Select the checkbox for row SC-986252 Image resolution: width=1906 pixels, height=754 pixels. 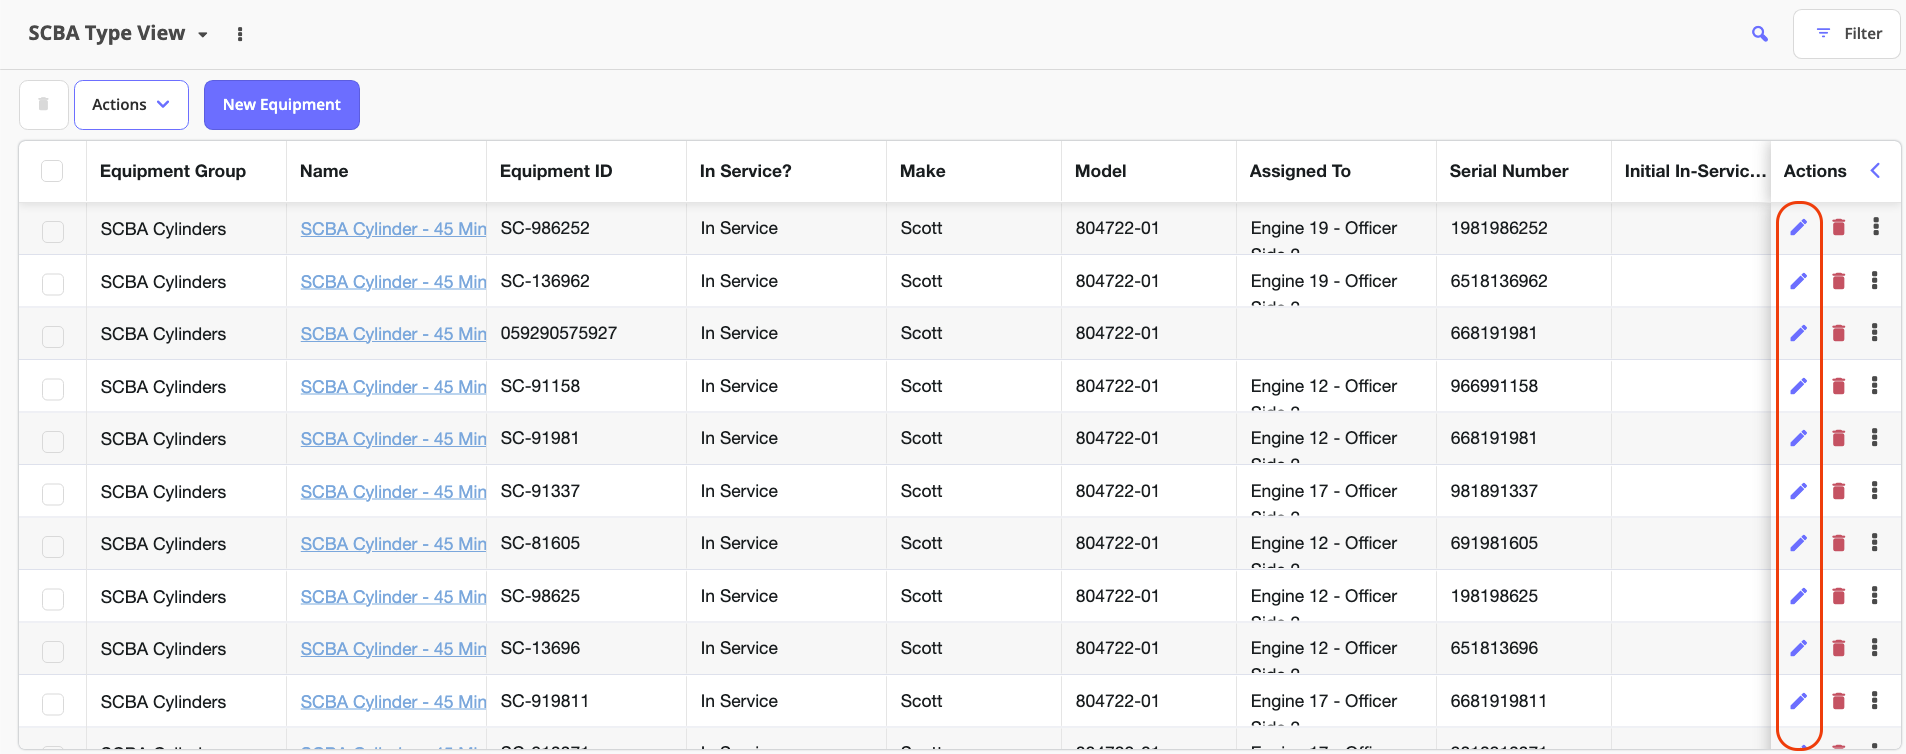[x=53, y=231]
